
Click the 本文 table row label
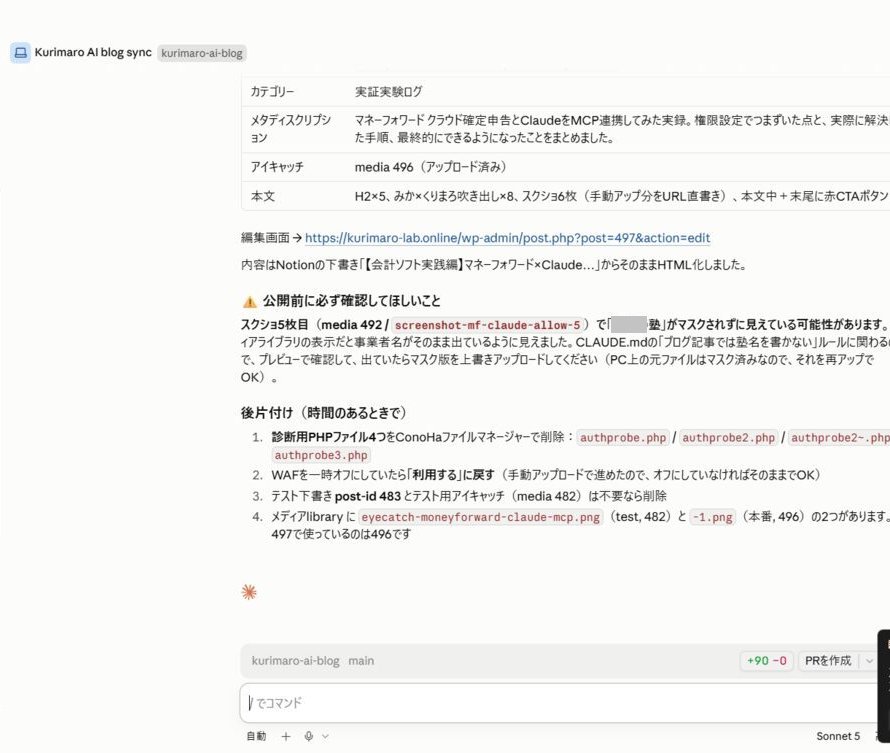coord(263,196)
